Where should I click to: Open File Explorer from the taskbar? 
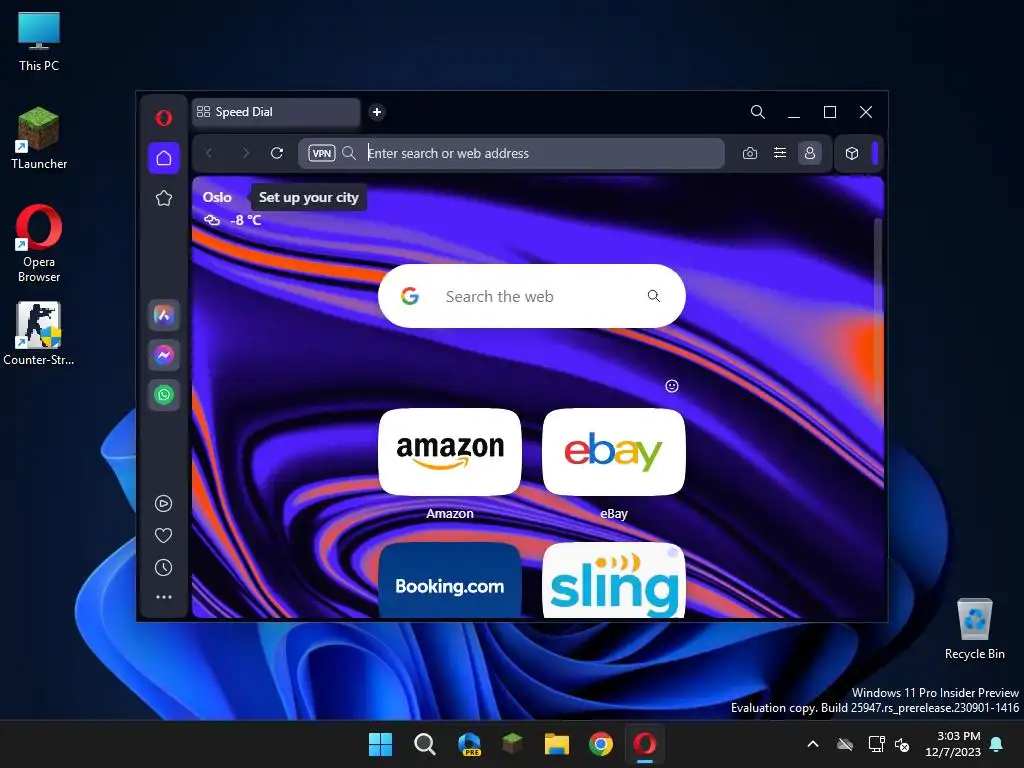point(557,744)
